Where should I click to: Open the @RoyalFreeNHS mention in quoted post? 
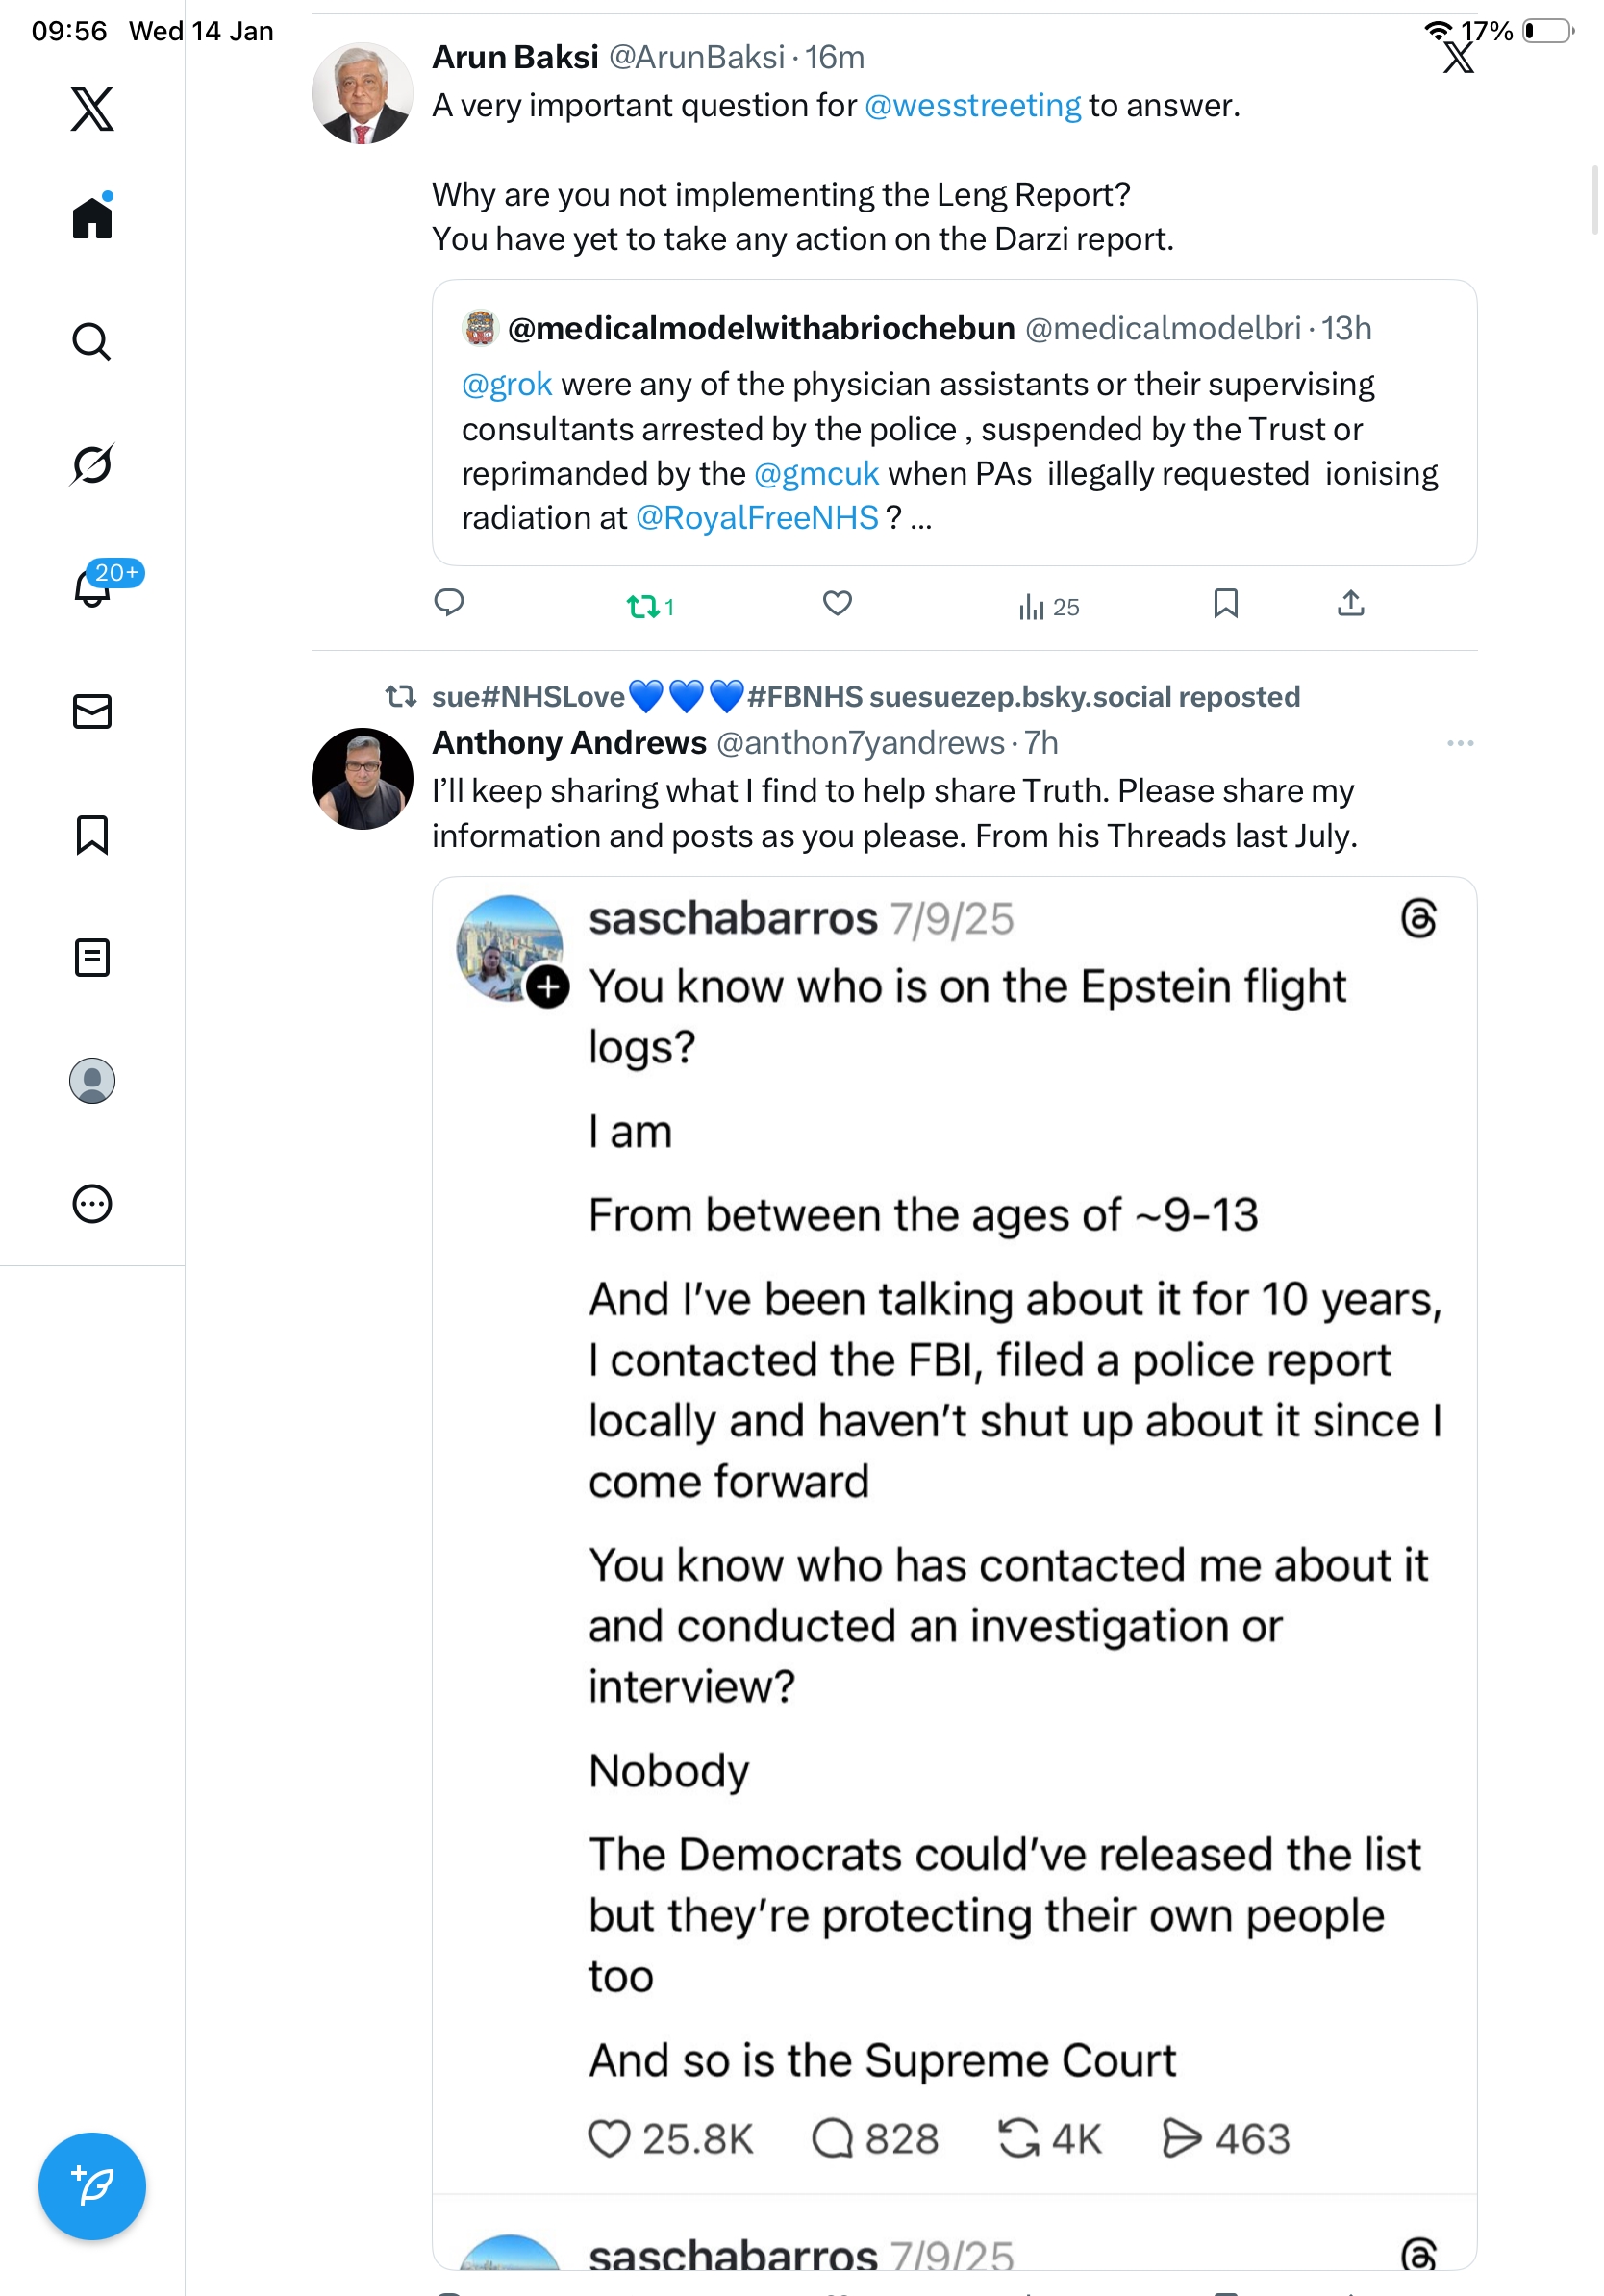[x=757, y=518]
